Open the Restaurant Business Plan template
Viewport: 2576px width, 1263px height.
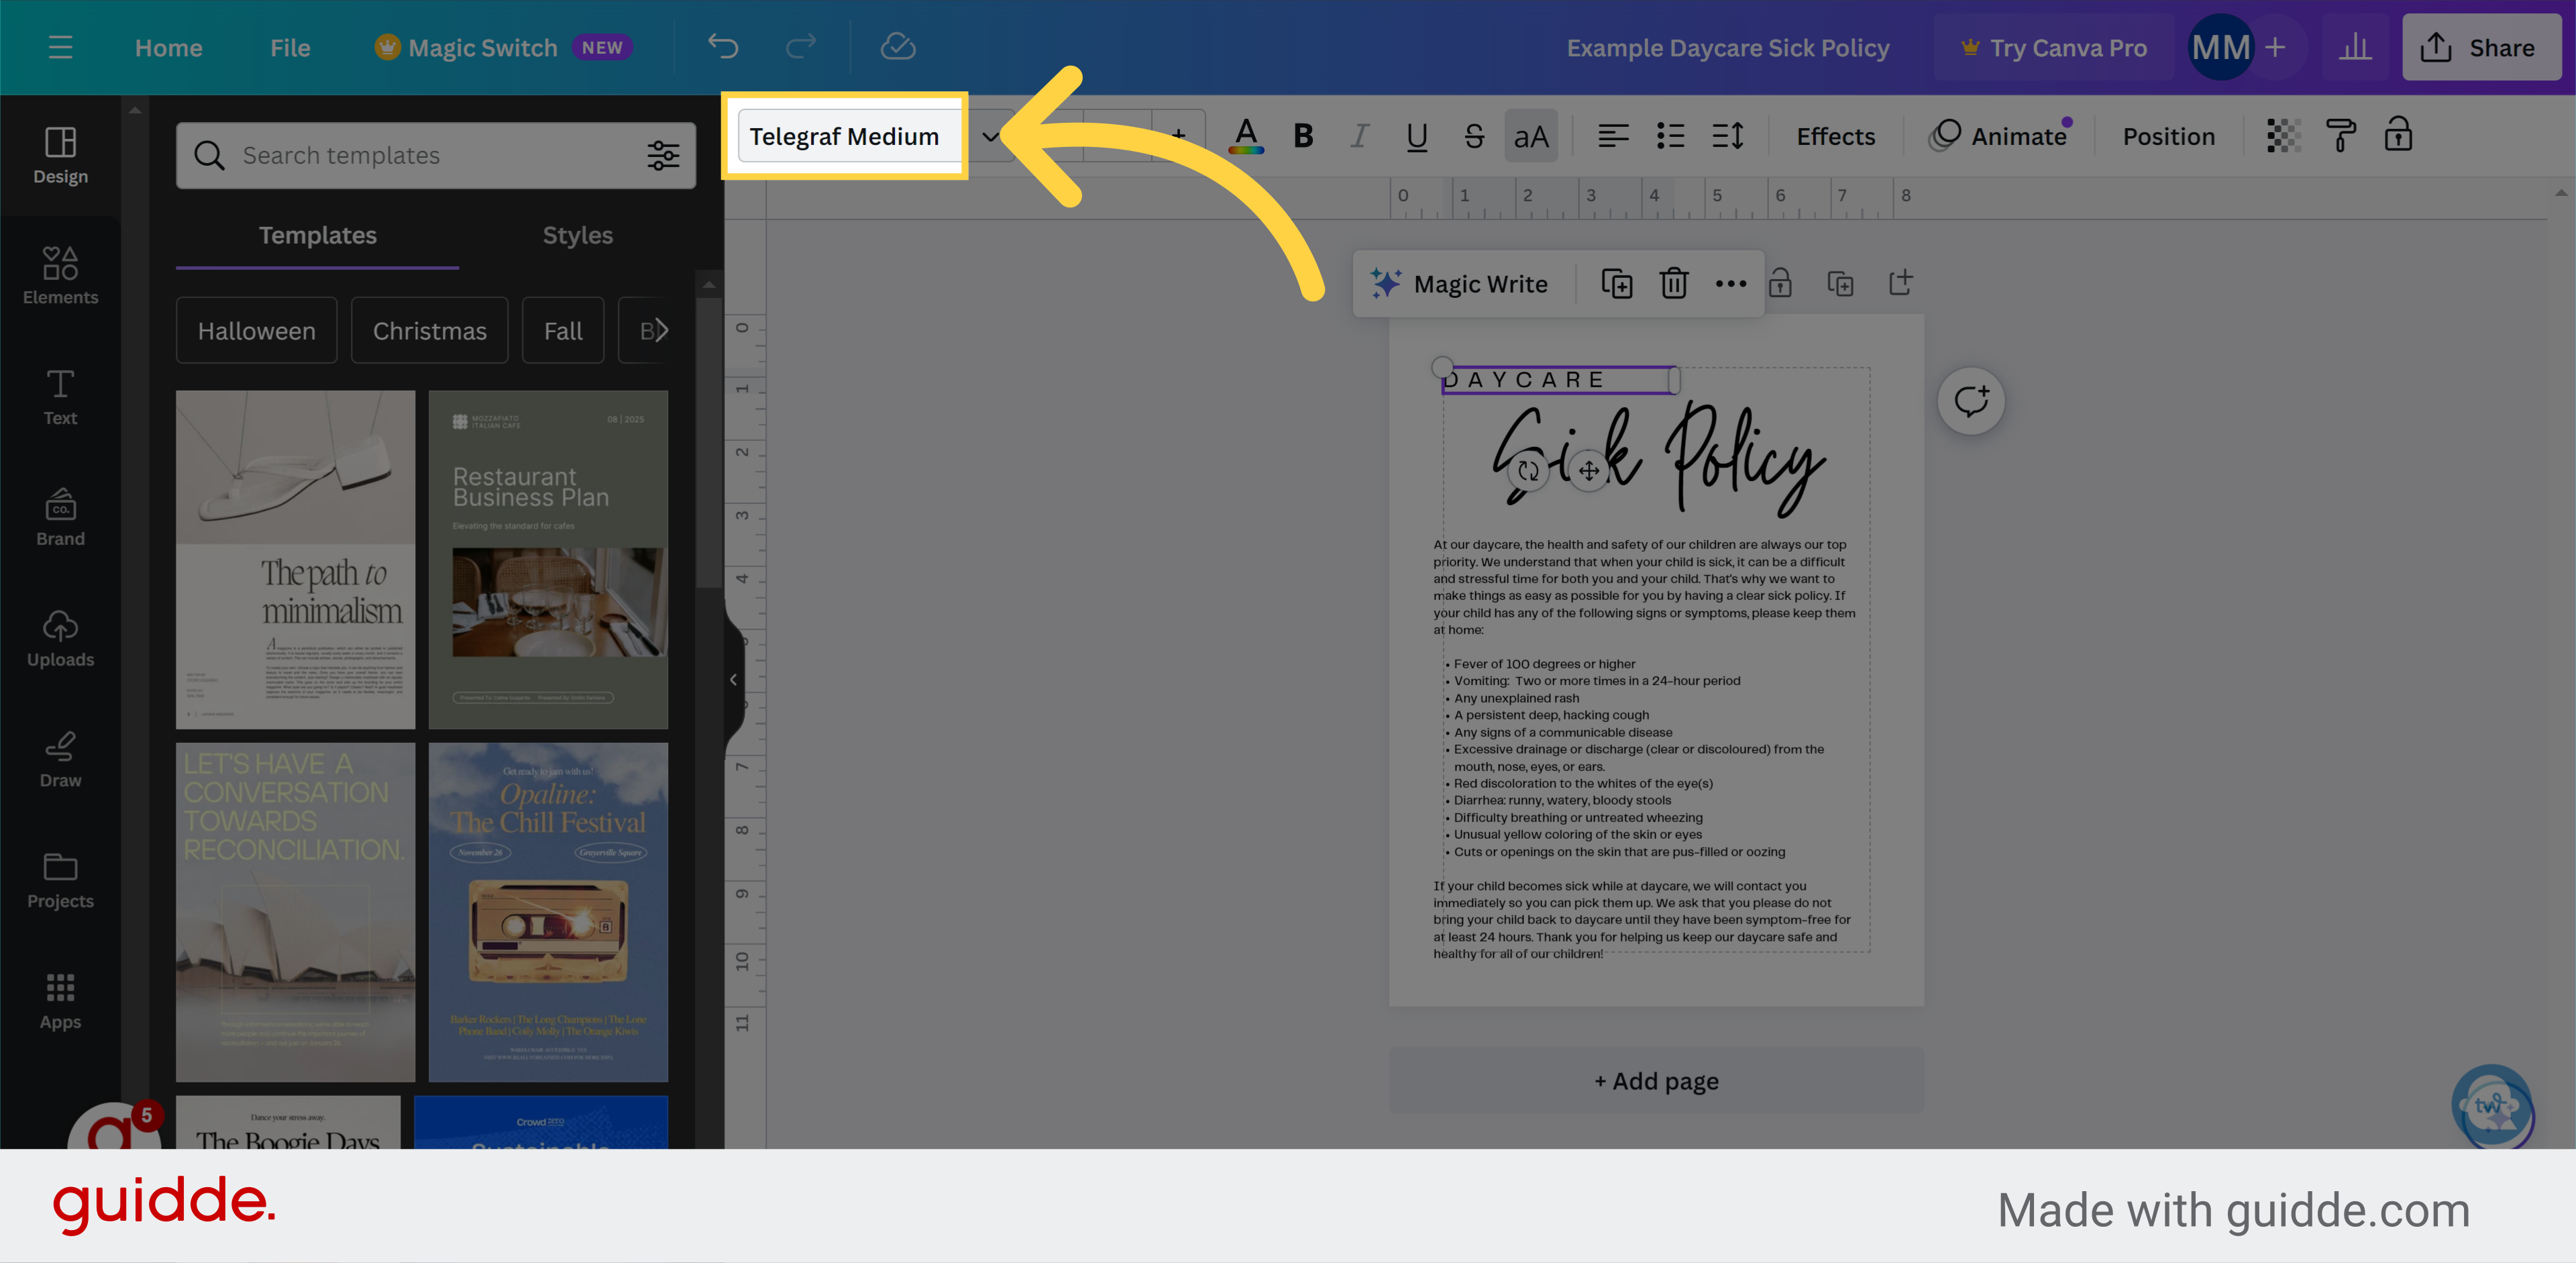click(548, 559)
